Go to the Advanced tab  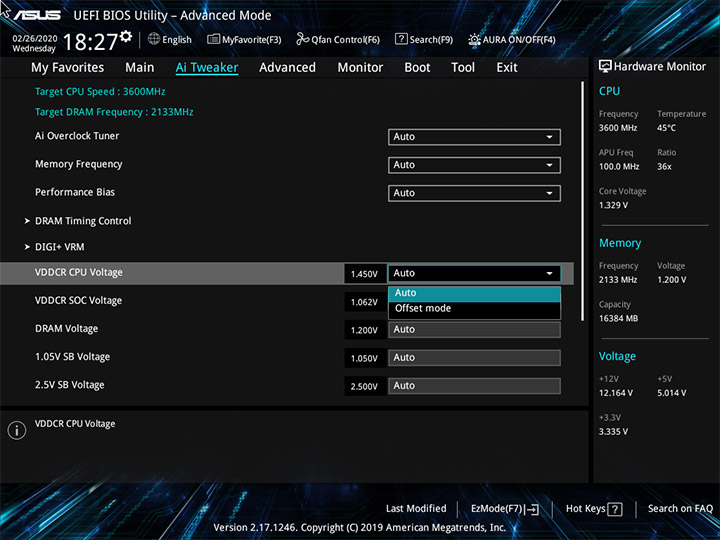(287, 68)
